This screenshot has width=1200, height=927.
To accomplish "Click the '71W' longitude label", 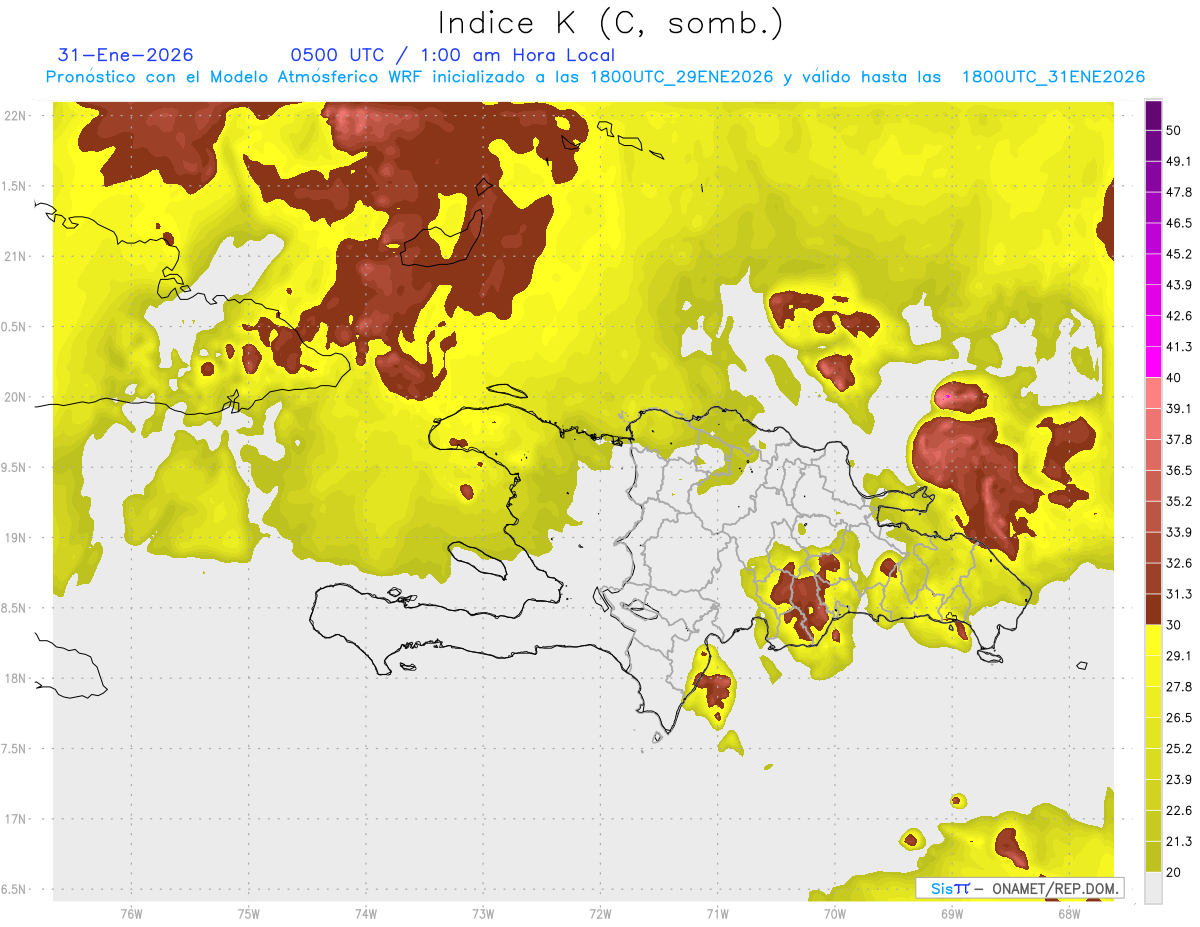I will click(x=717, y=913).
